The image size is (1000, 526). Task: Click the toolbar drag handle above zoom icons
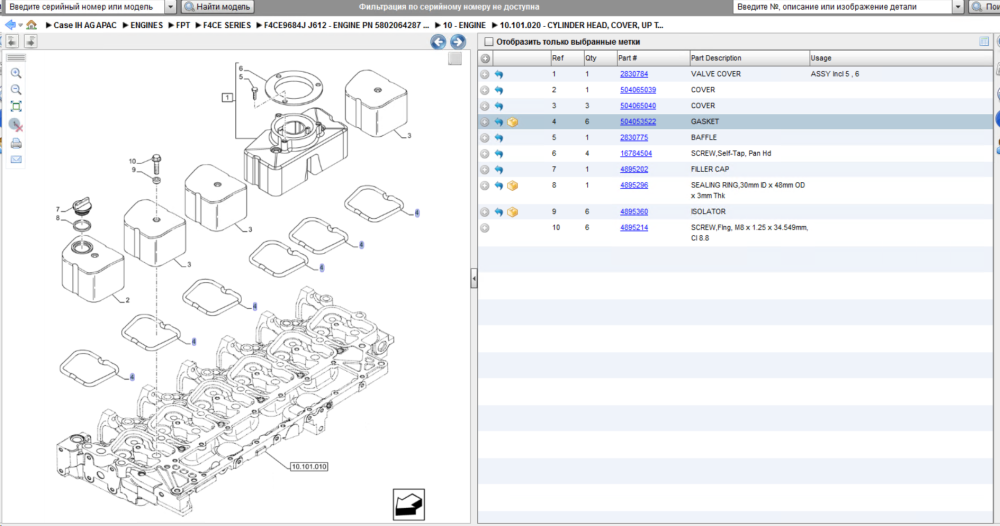tap(16, 57)
